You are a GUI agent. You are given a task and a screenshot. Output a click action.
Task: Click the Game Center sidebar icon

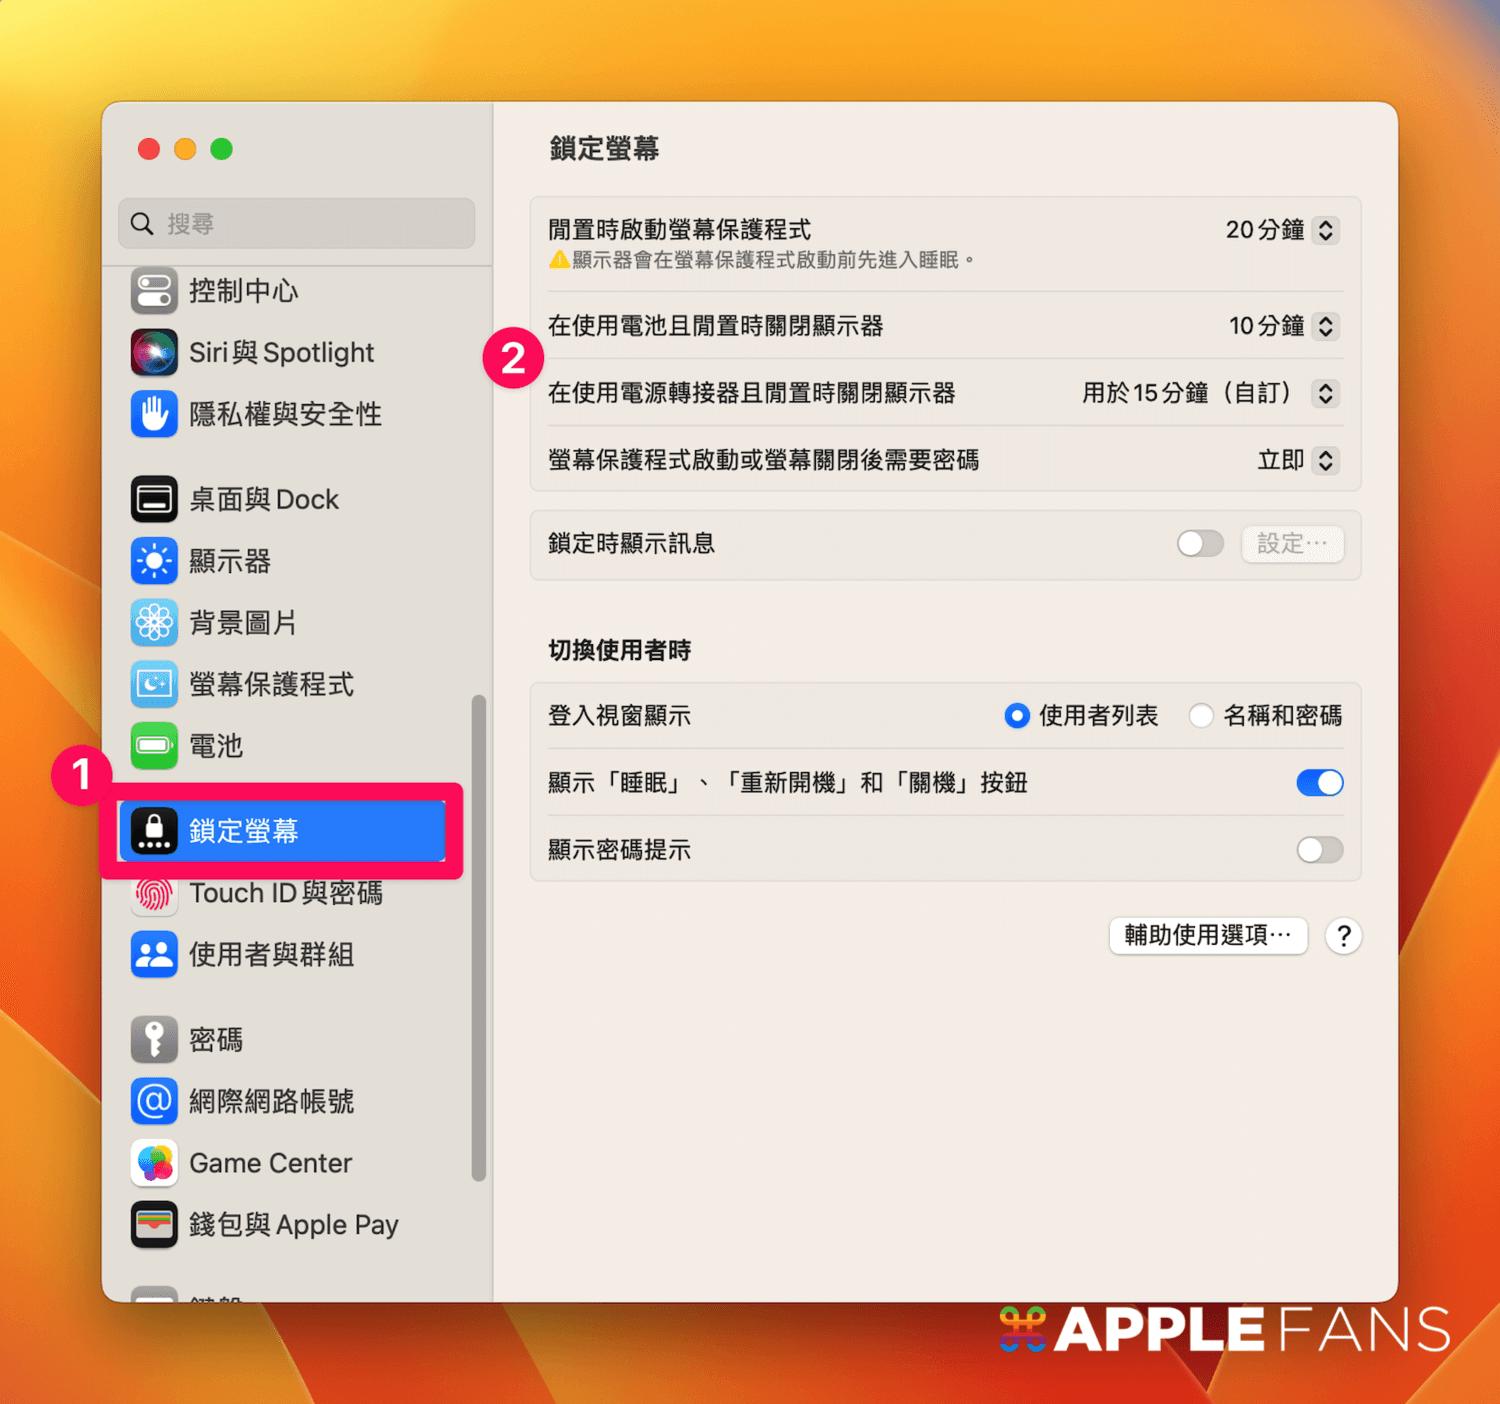[x=270, y=1163]
